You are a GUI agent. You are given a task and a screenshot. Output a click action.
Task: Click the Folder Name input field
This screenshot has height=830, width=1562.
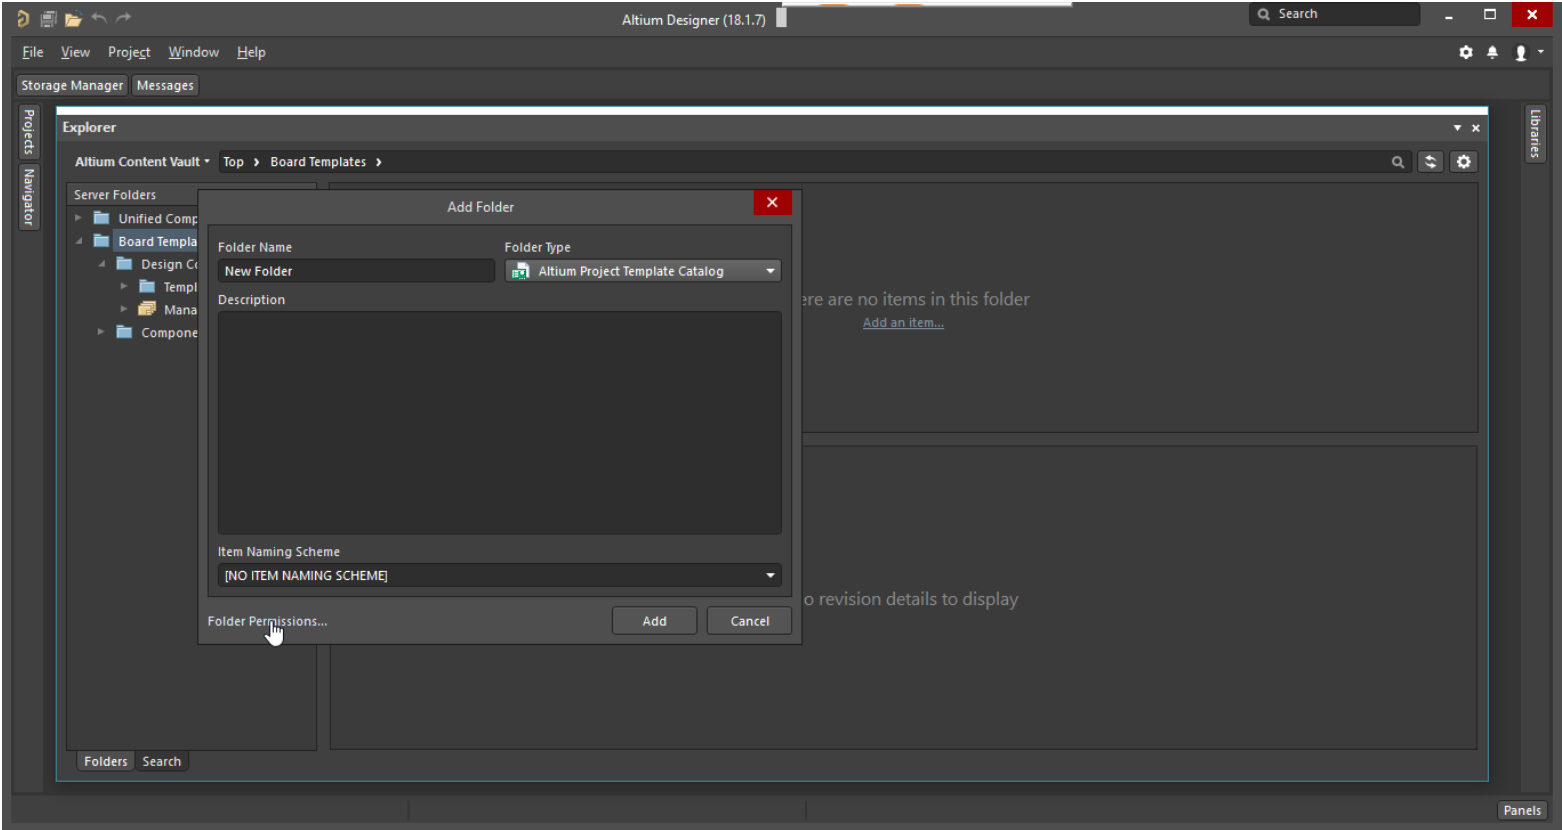pyautogui.click(x=356, y=271)
